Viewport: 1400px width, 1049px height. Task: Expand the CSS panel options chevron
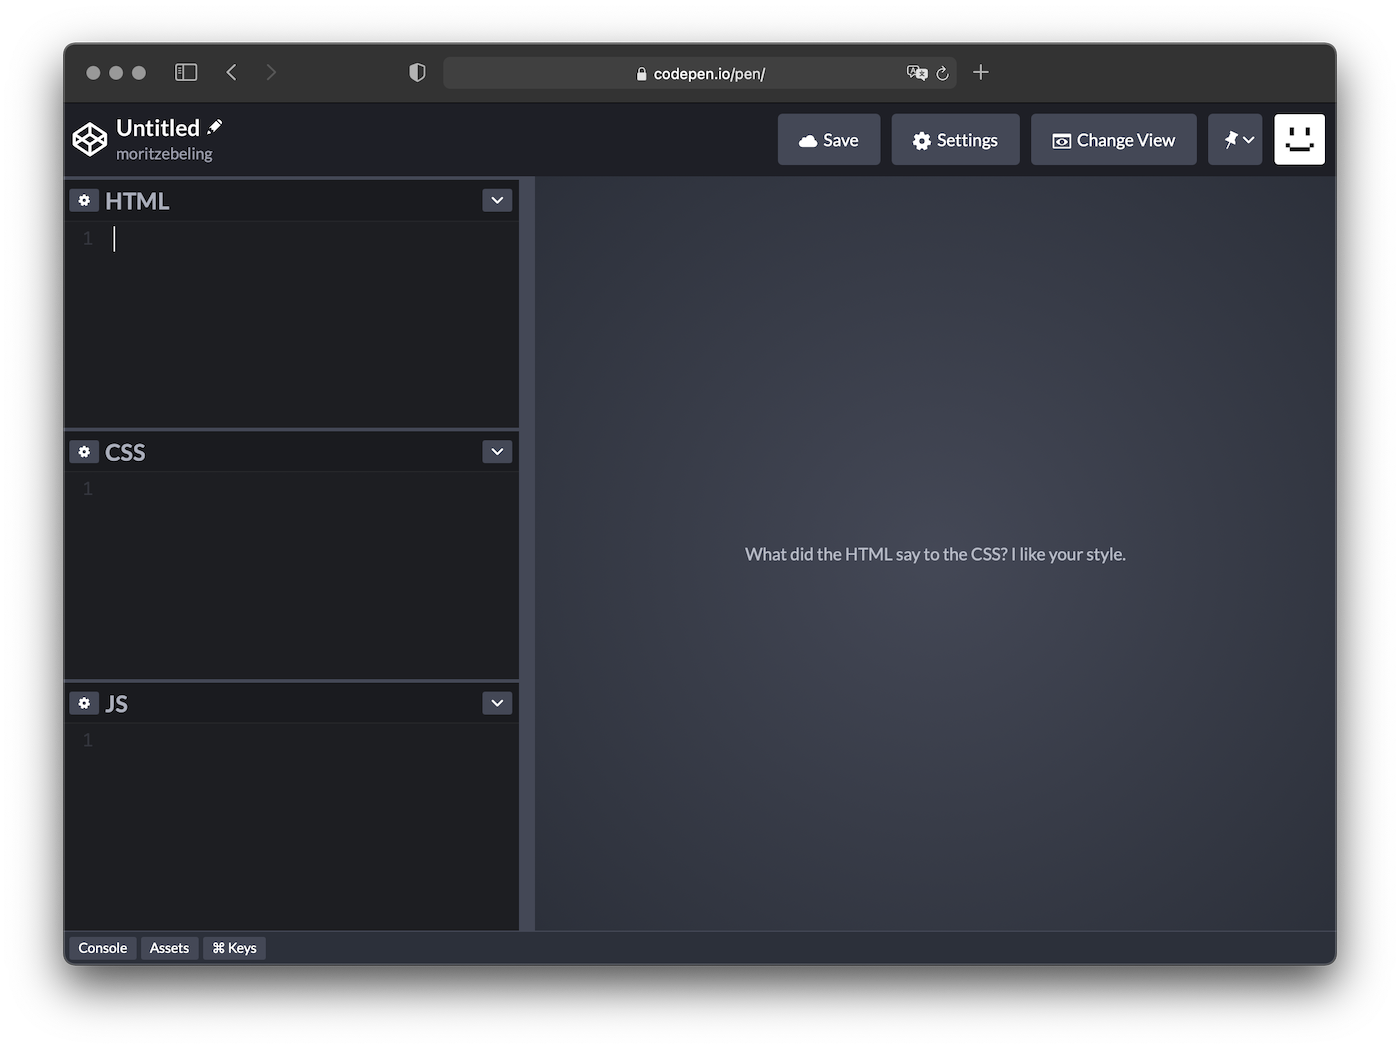(x=497, y=451)
